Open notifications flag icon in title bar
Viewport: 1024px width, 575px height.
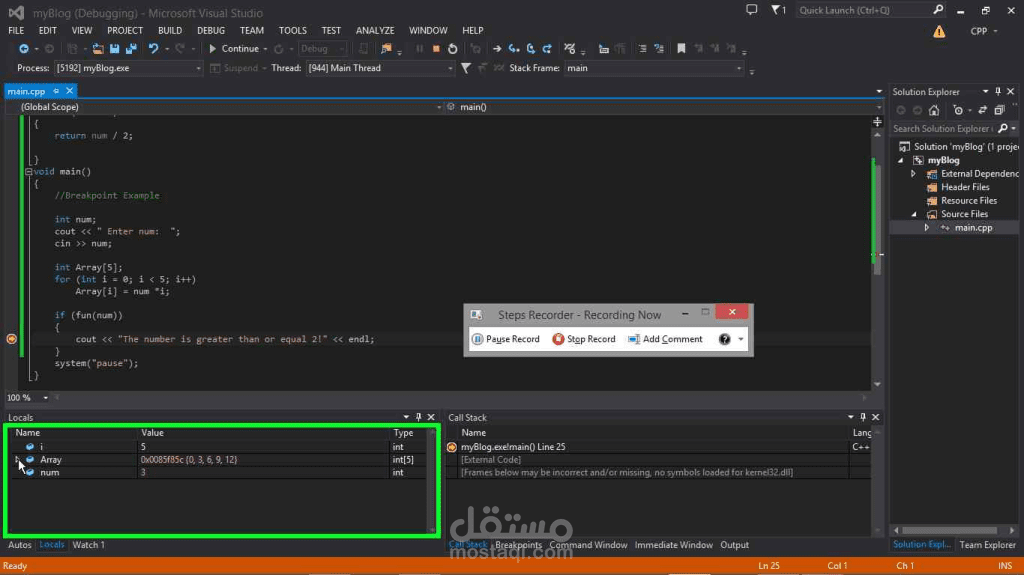click(x=778, y=10)
